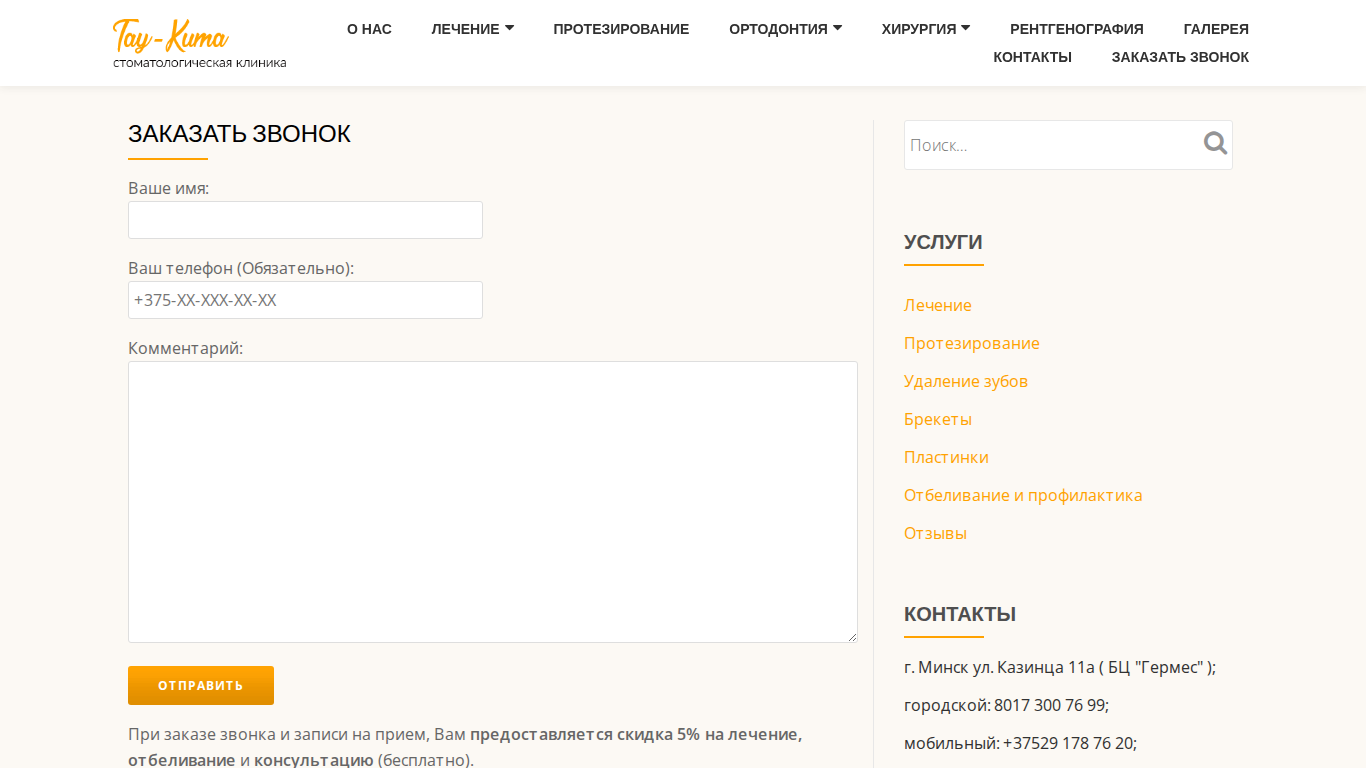Expand the Ортодонтия dropdown arrow

[837, 28]
